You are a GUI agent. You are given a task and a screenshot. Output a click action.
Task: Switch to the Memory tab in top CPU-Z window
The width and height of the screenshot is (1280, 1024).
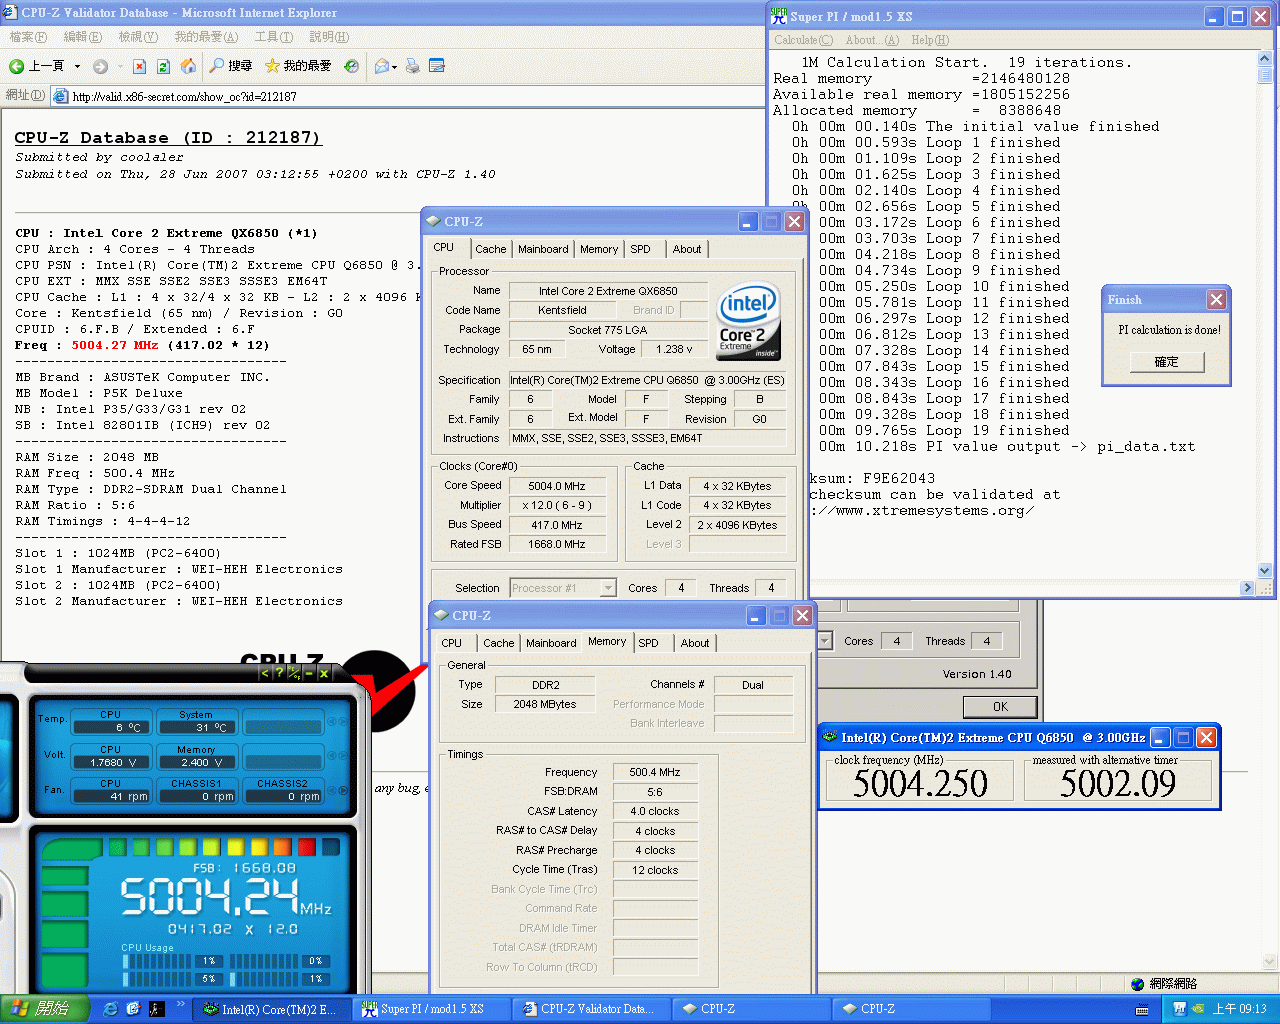pos(599,249)
